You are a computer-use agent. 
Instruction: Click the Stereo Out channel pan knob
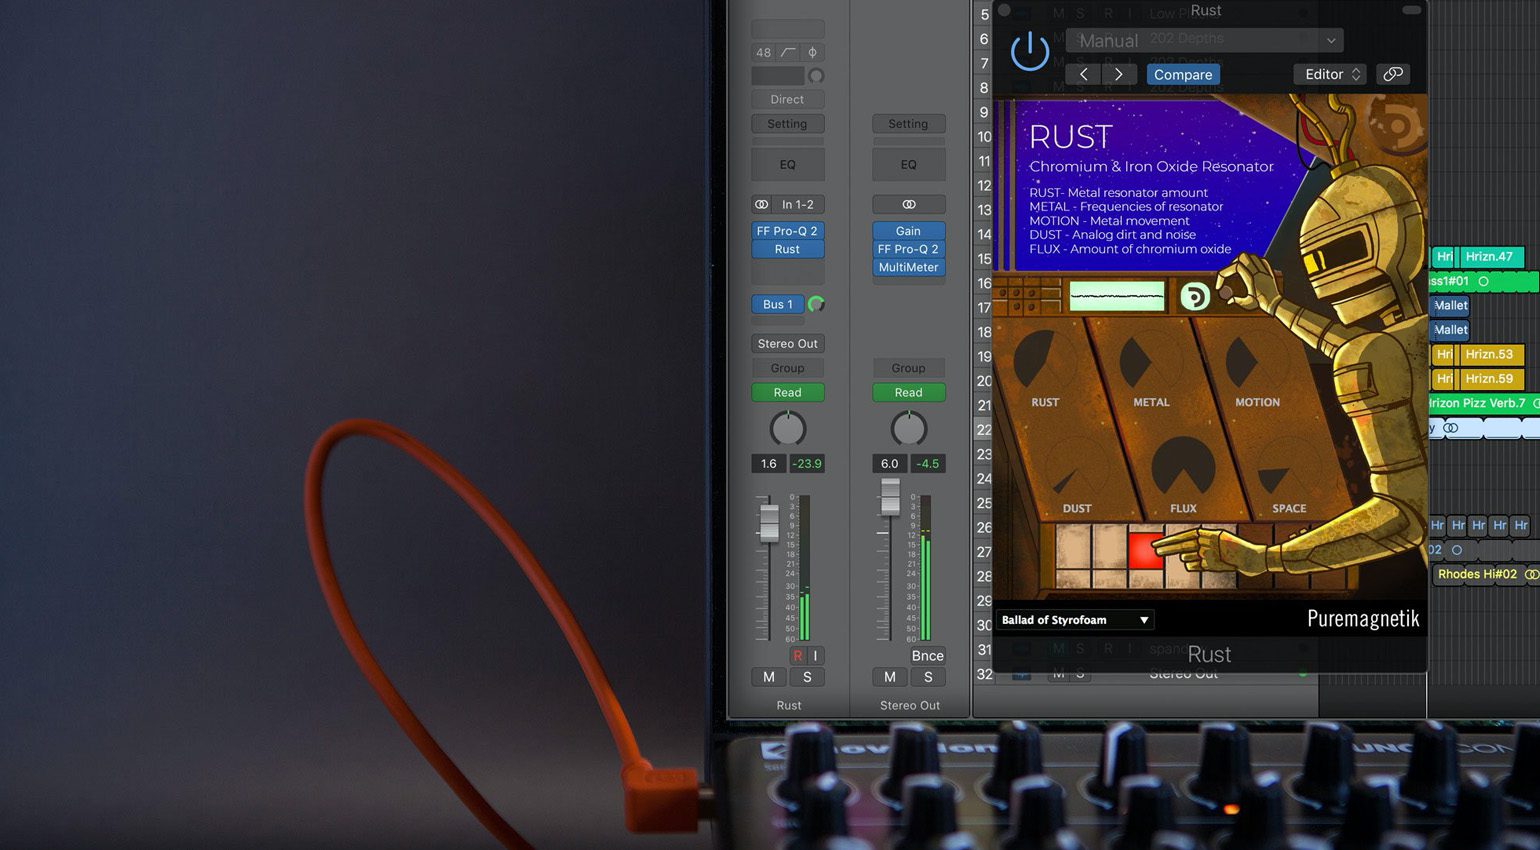(909, 428)
